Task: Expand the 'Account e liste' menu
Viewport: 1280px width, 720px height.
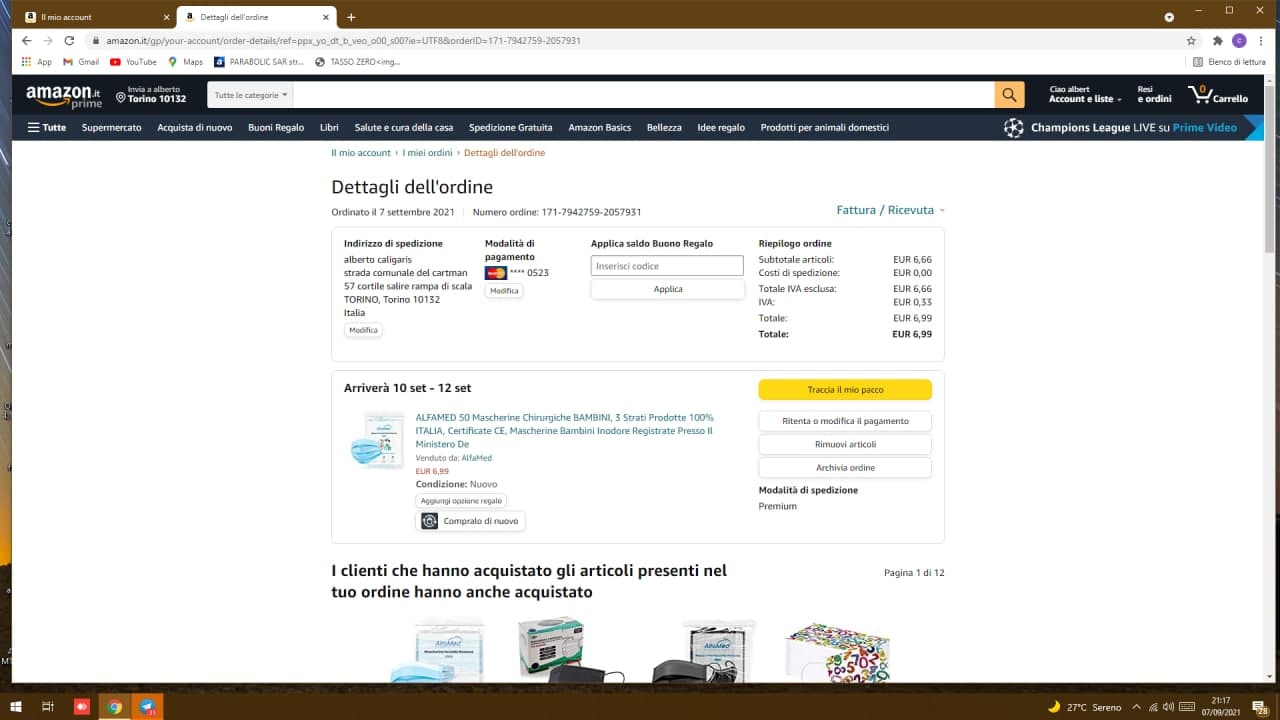Action: click(x=1085, y=95)
